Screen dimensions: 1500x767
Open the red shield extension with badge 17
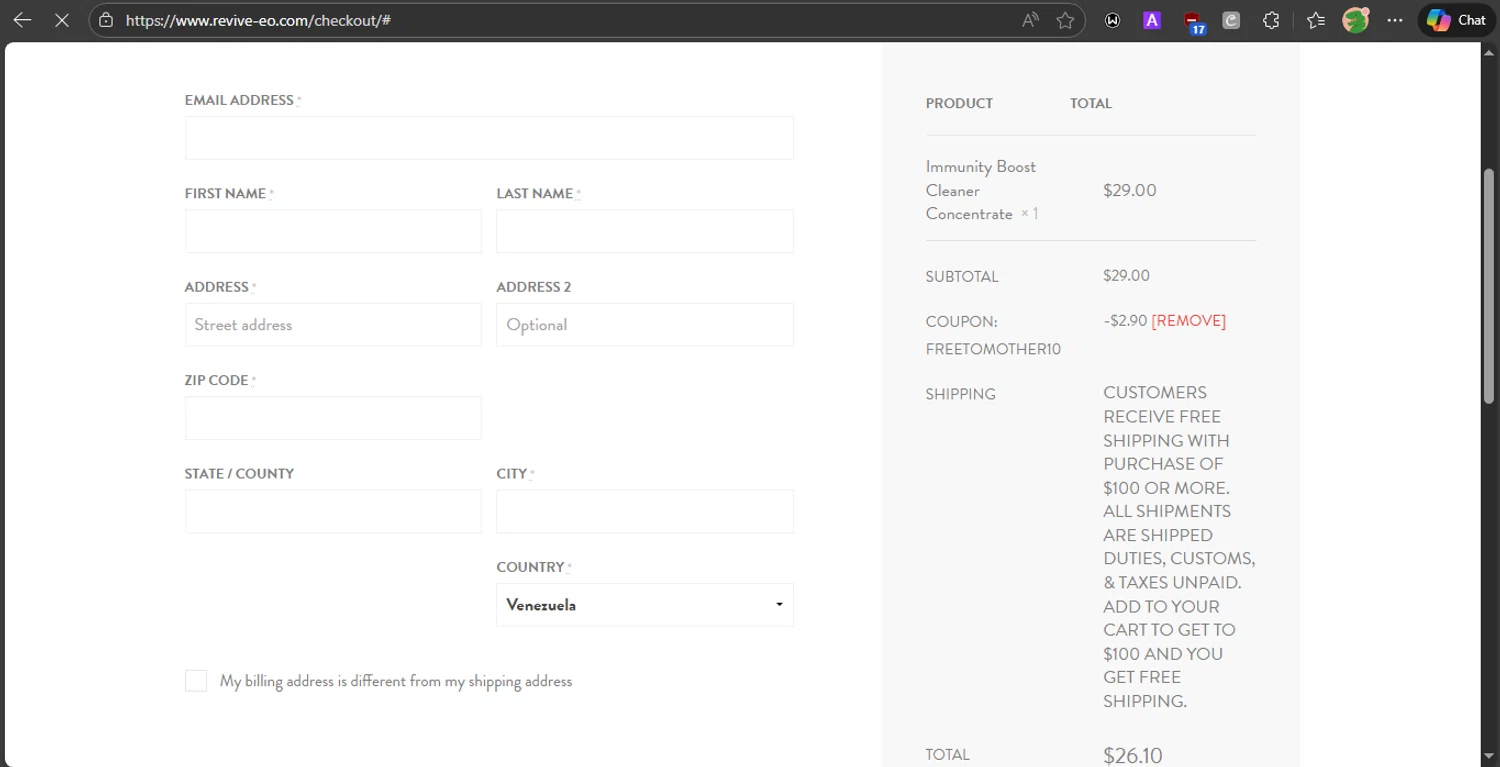pyautogui.click(x=1193, y=21)
